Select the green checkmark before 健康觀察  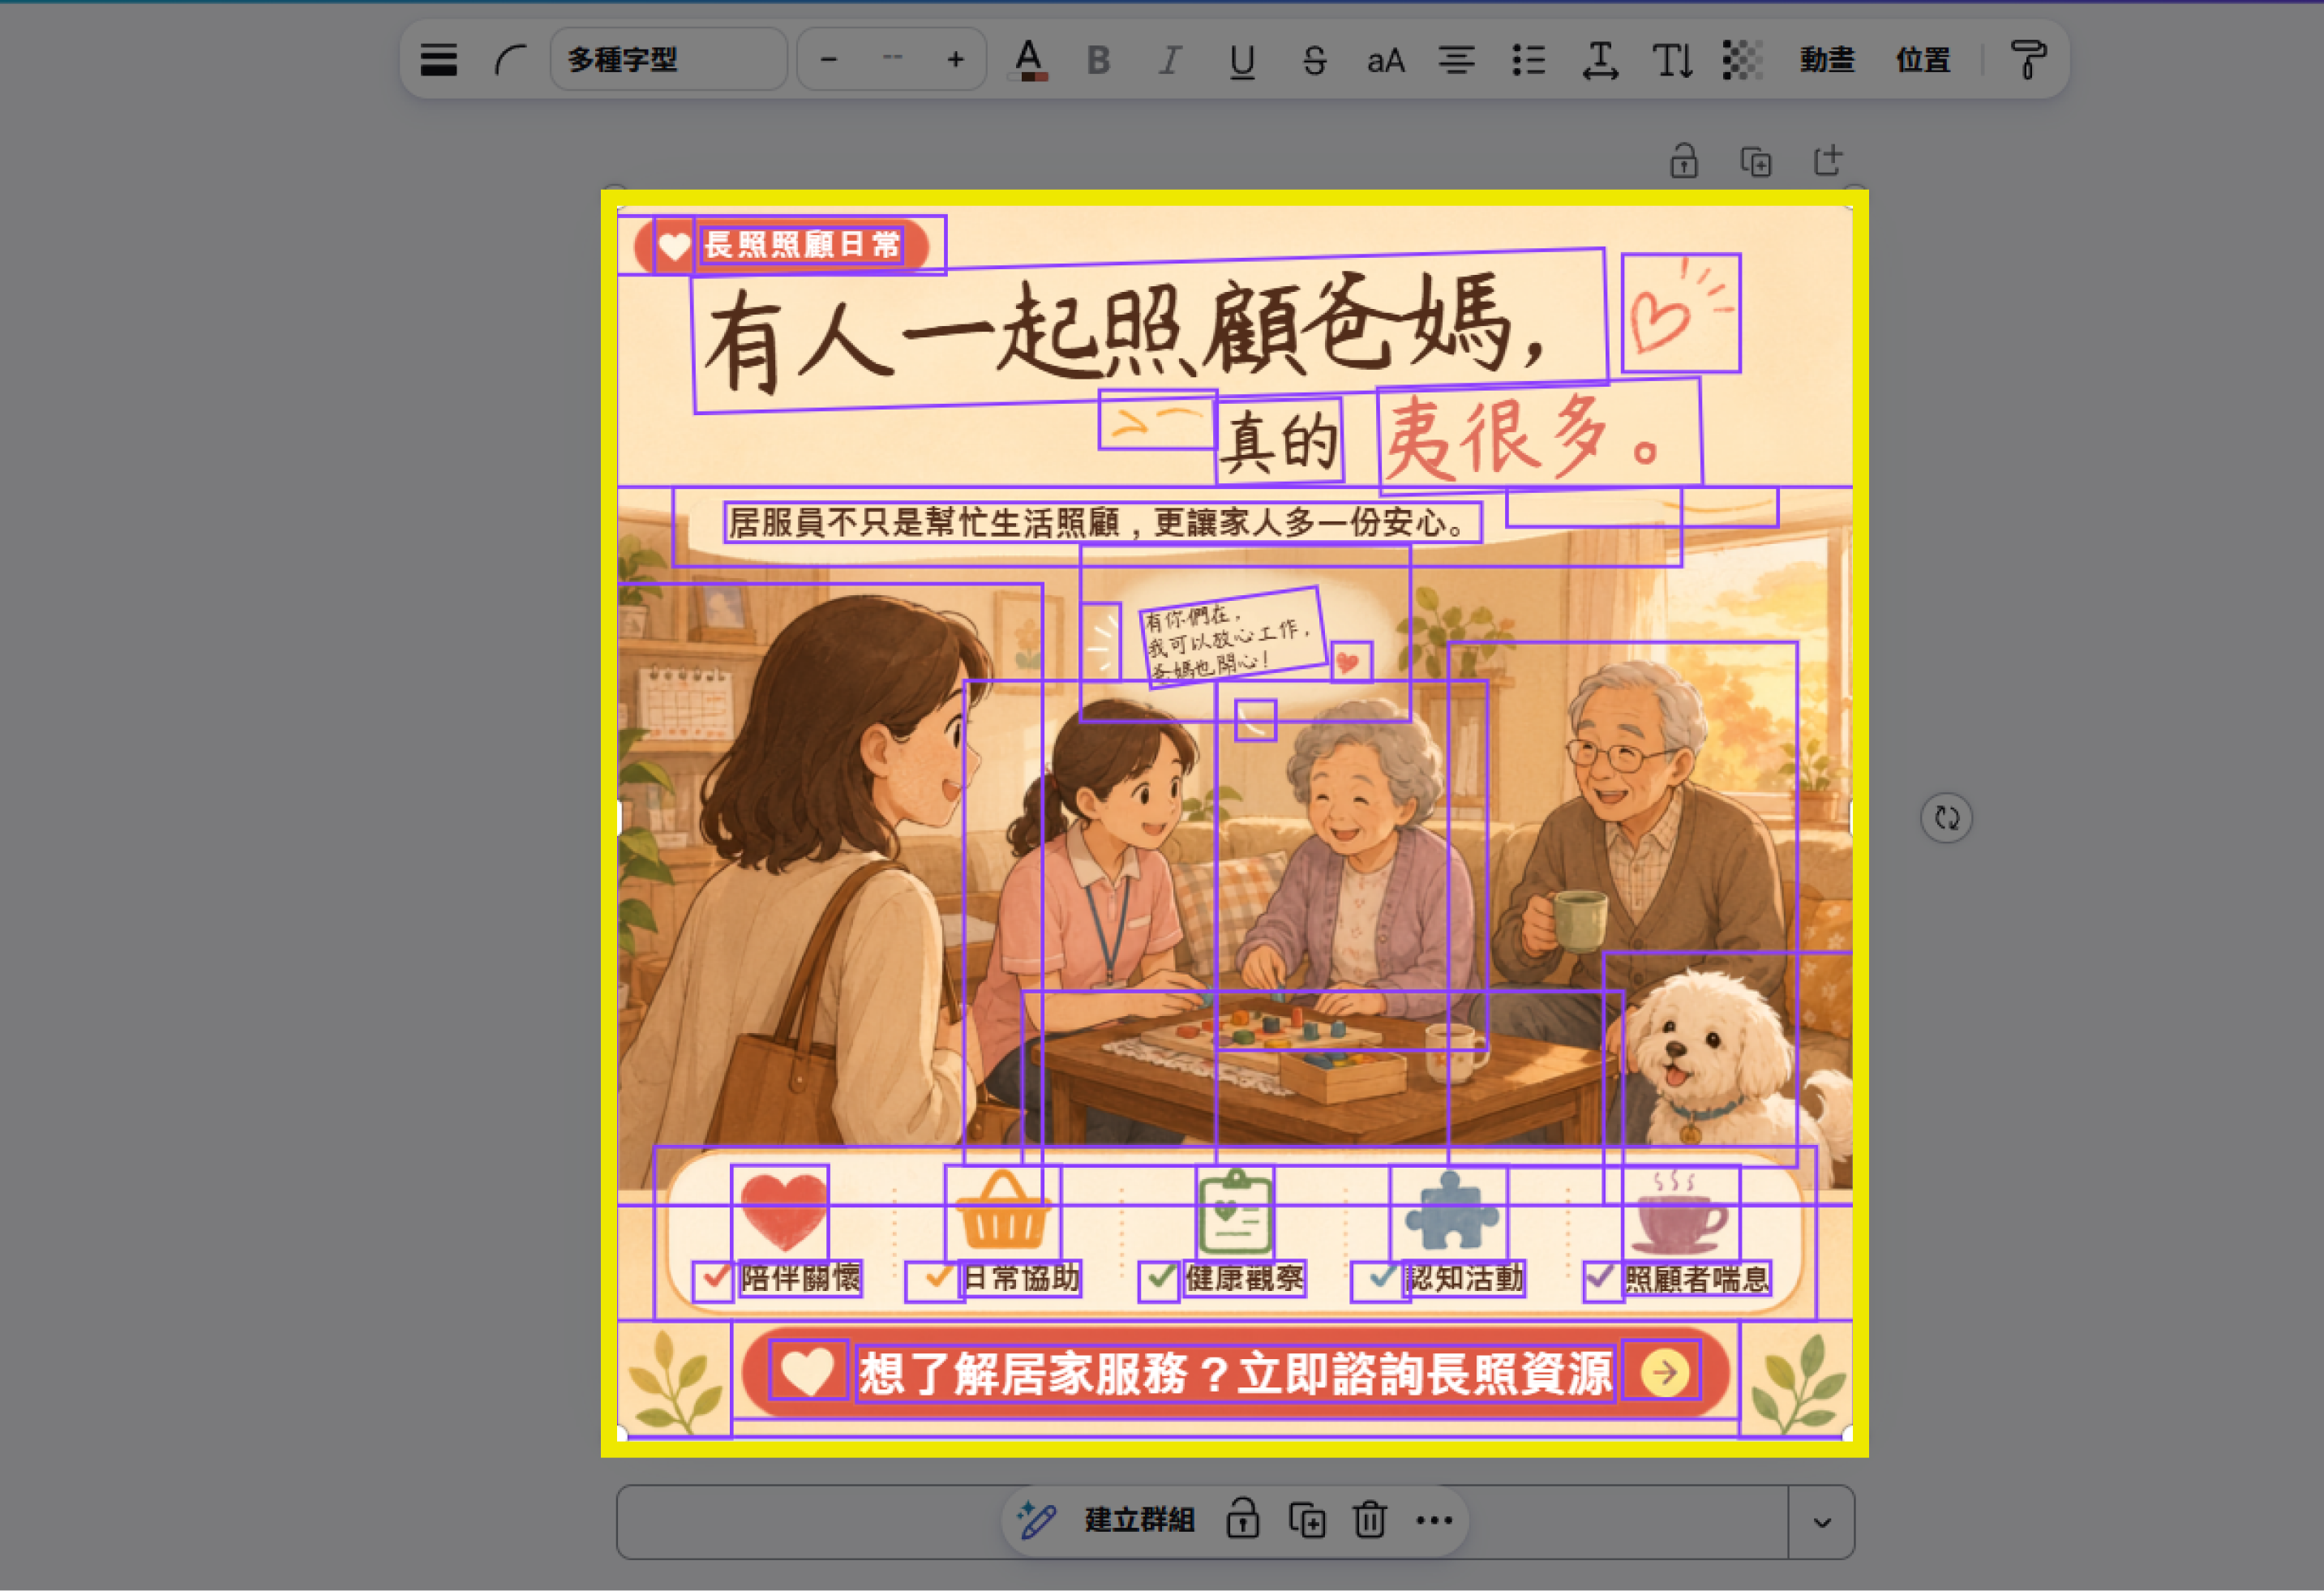click(1159, 1281)
